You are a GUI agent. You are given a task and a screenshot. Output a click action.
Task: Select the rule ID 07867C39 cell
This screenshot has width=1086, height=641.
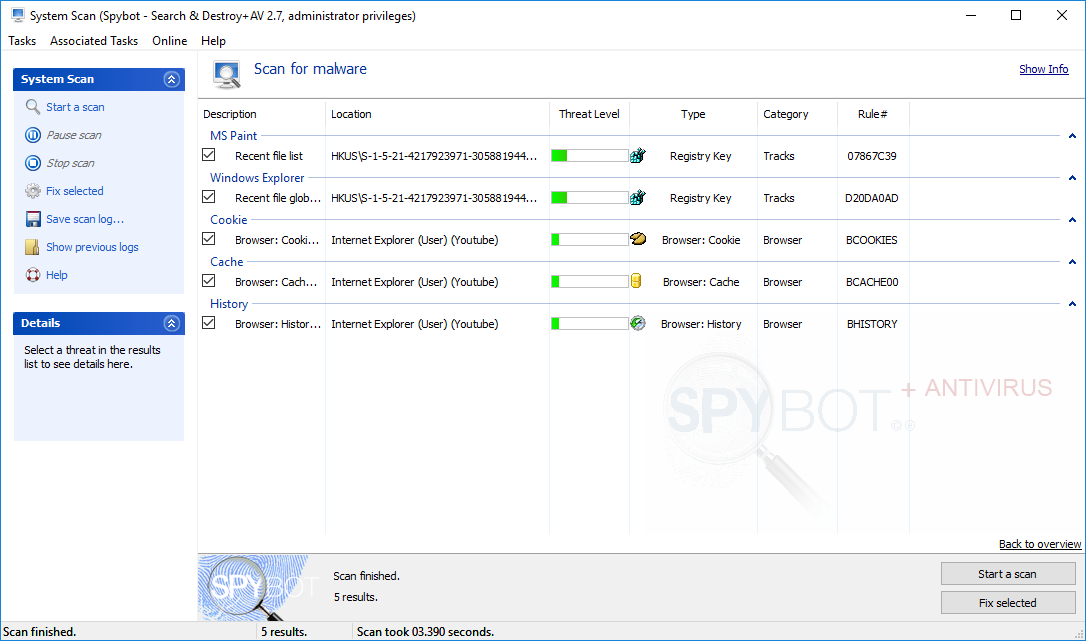pos(872,156)
